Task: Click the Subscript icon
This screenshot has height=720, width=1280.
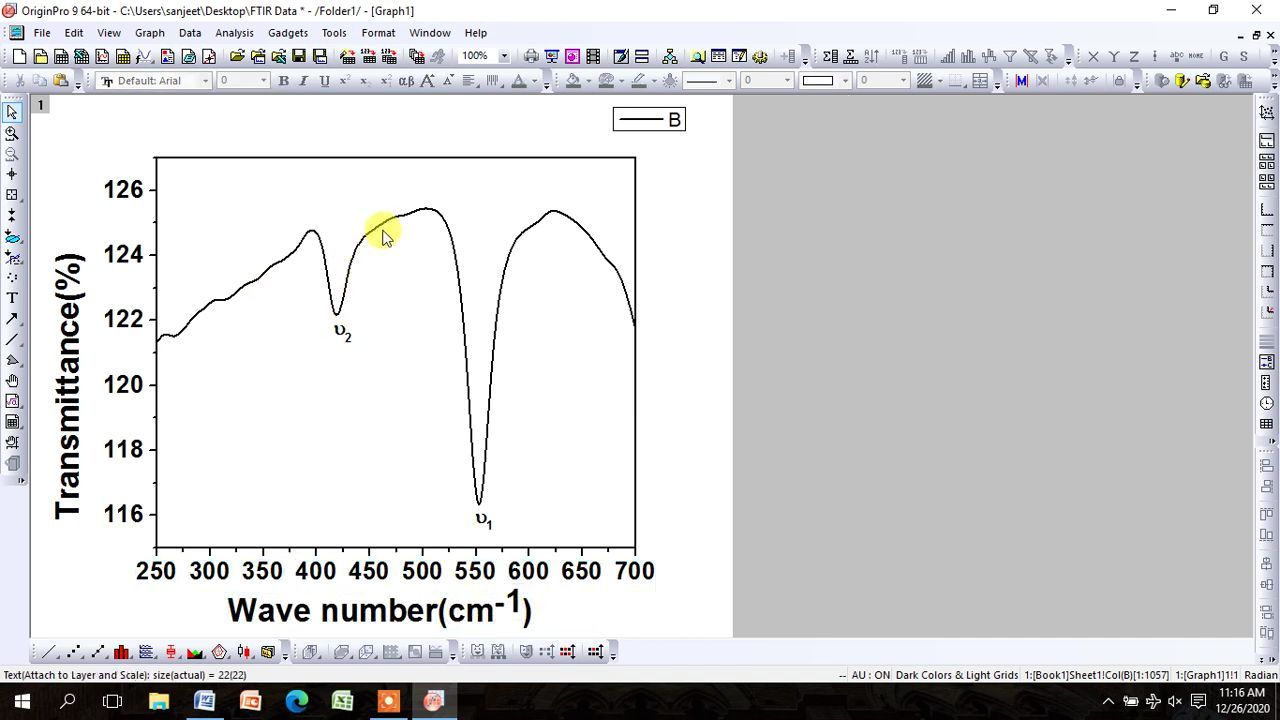Action: (x=364, y=81)
